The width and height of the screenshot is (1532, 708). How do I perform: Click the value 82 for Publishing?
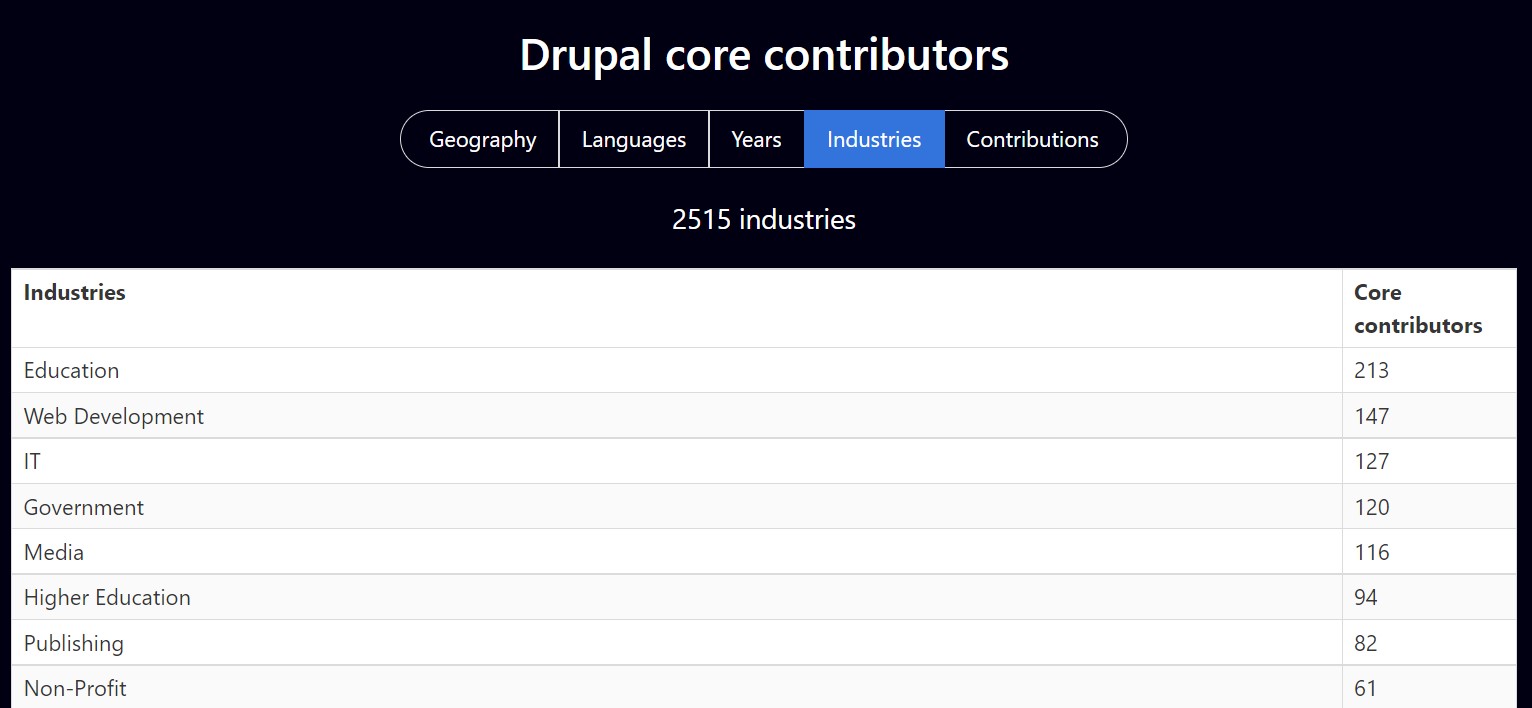pos(1366,643)
